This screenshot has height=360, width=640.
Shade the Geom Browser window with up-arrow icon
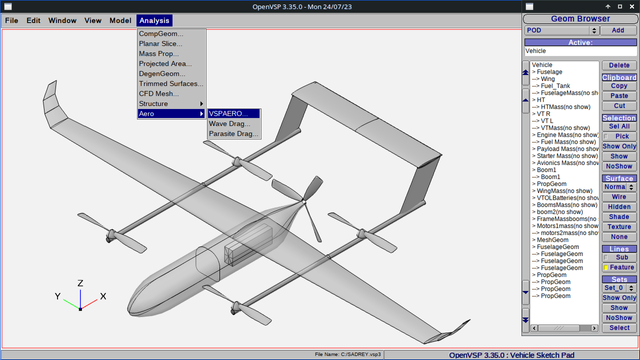pos(608,7)
